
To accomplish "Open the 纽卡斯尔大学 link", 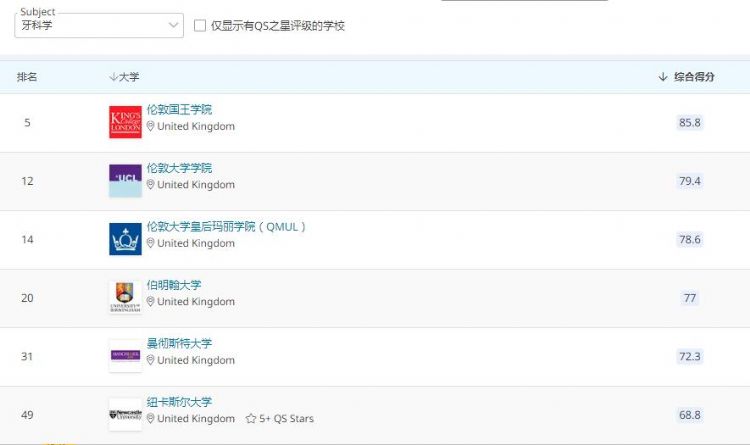I will pos(179,402).
